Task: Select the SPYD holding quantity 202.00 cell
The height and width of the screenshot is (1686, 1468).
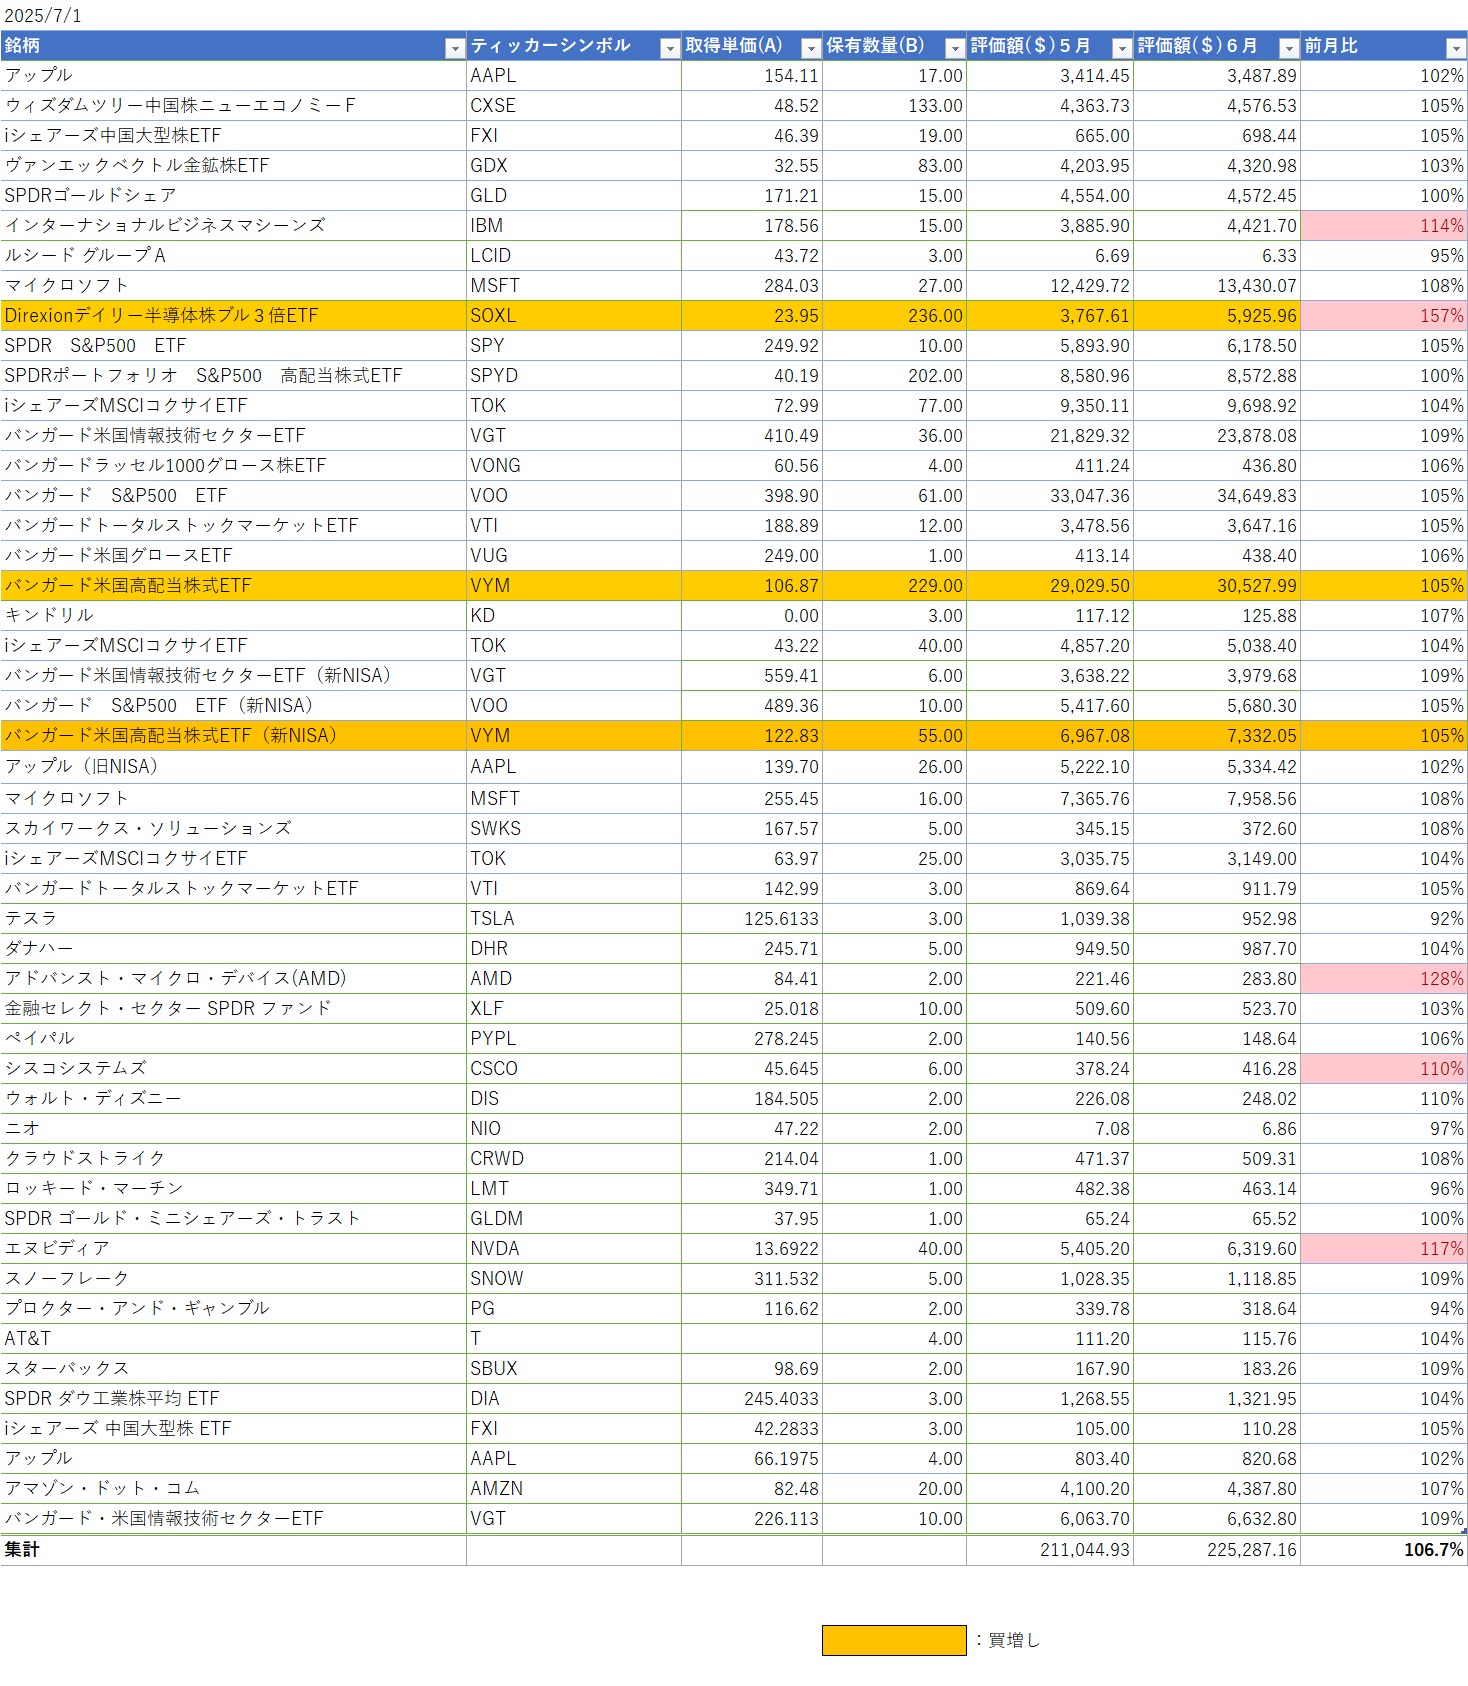Action: 894,376
